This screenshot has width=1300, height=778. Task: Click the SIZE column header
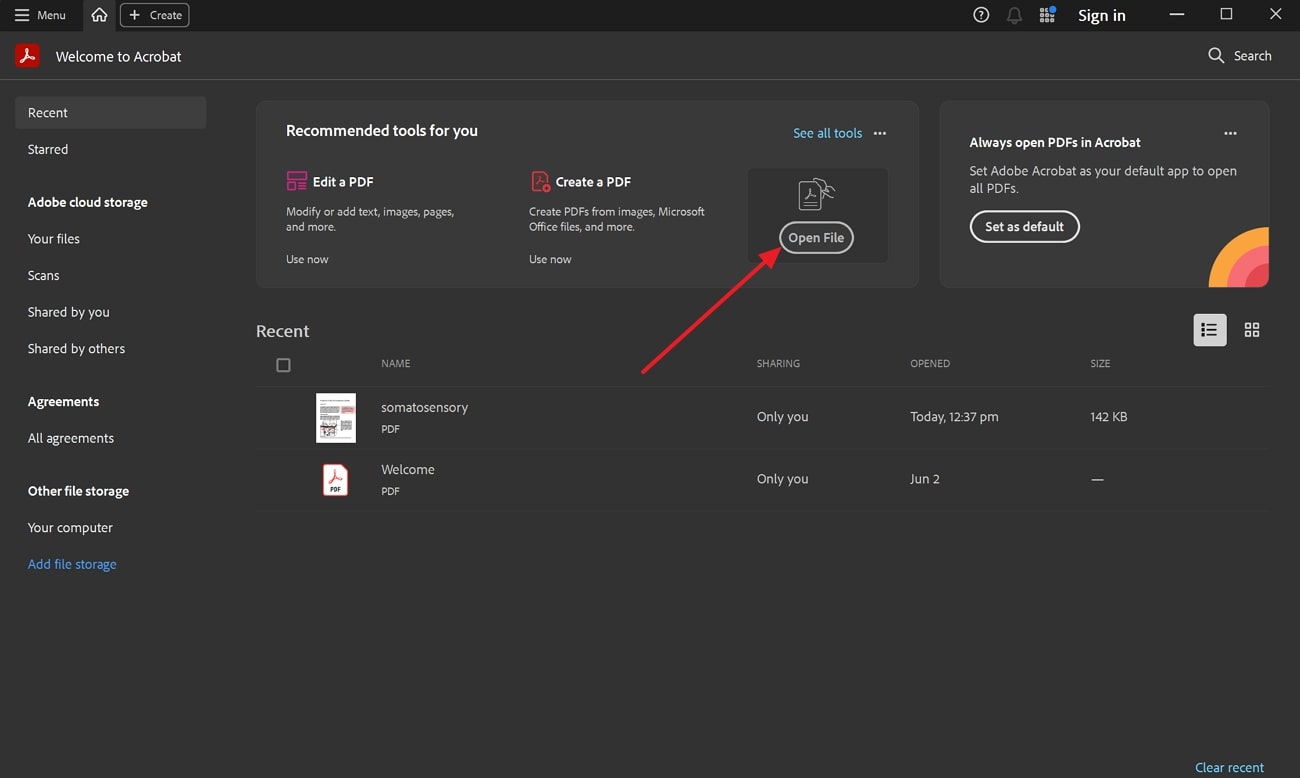[x=1100, y=364]
